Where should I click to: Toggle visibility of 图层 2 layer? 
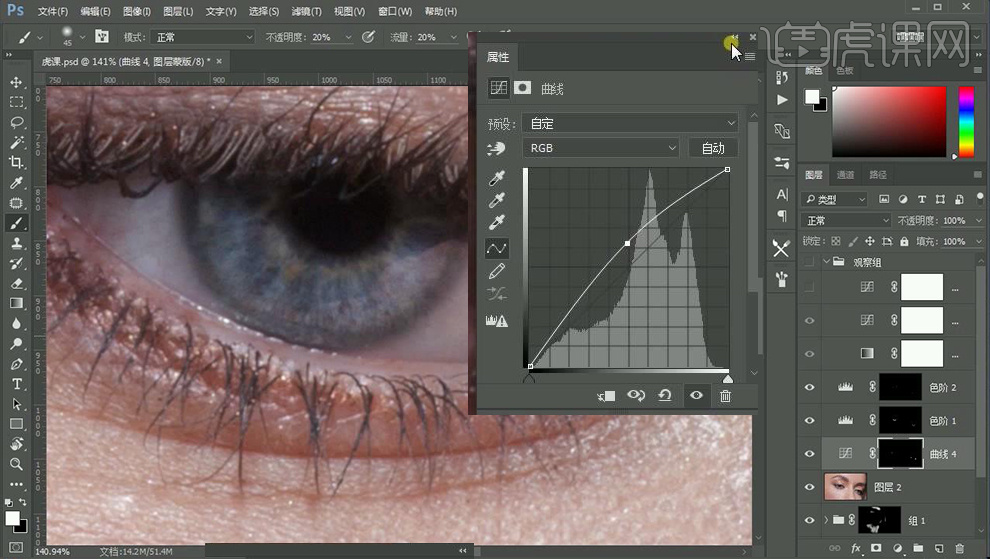[810, 487]
